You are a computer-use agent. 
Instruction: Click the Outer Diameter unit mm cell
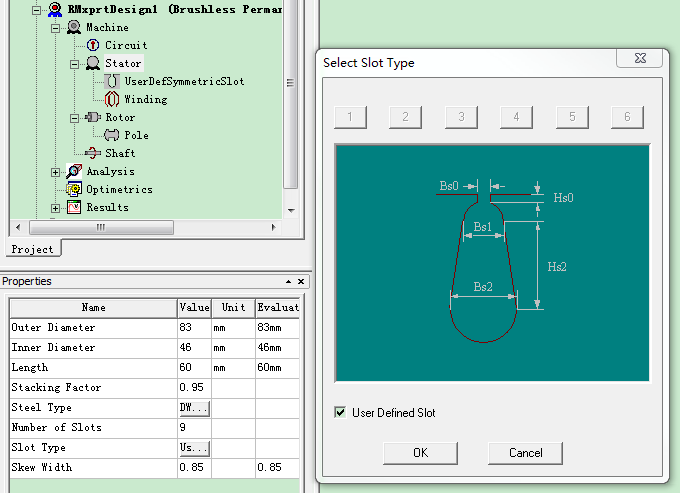[x=233, y=328]
